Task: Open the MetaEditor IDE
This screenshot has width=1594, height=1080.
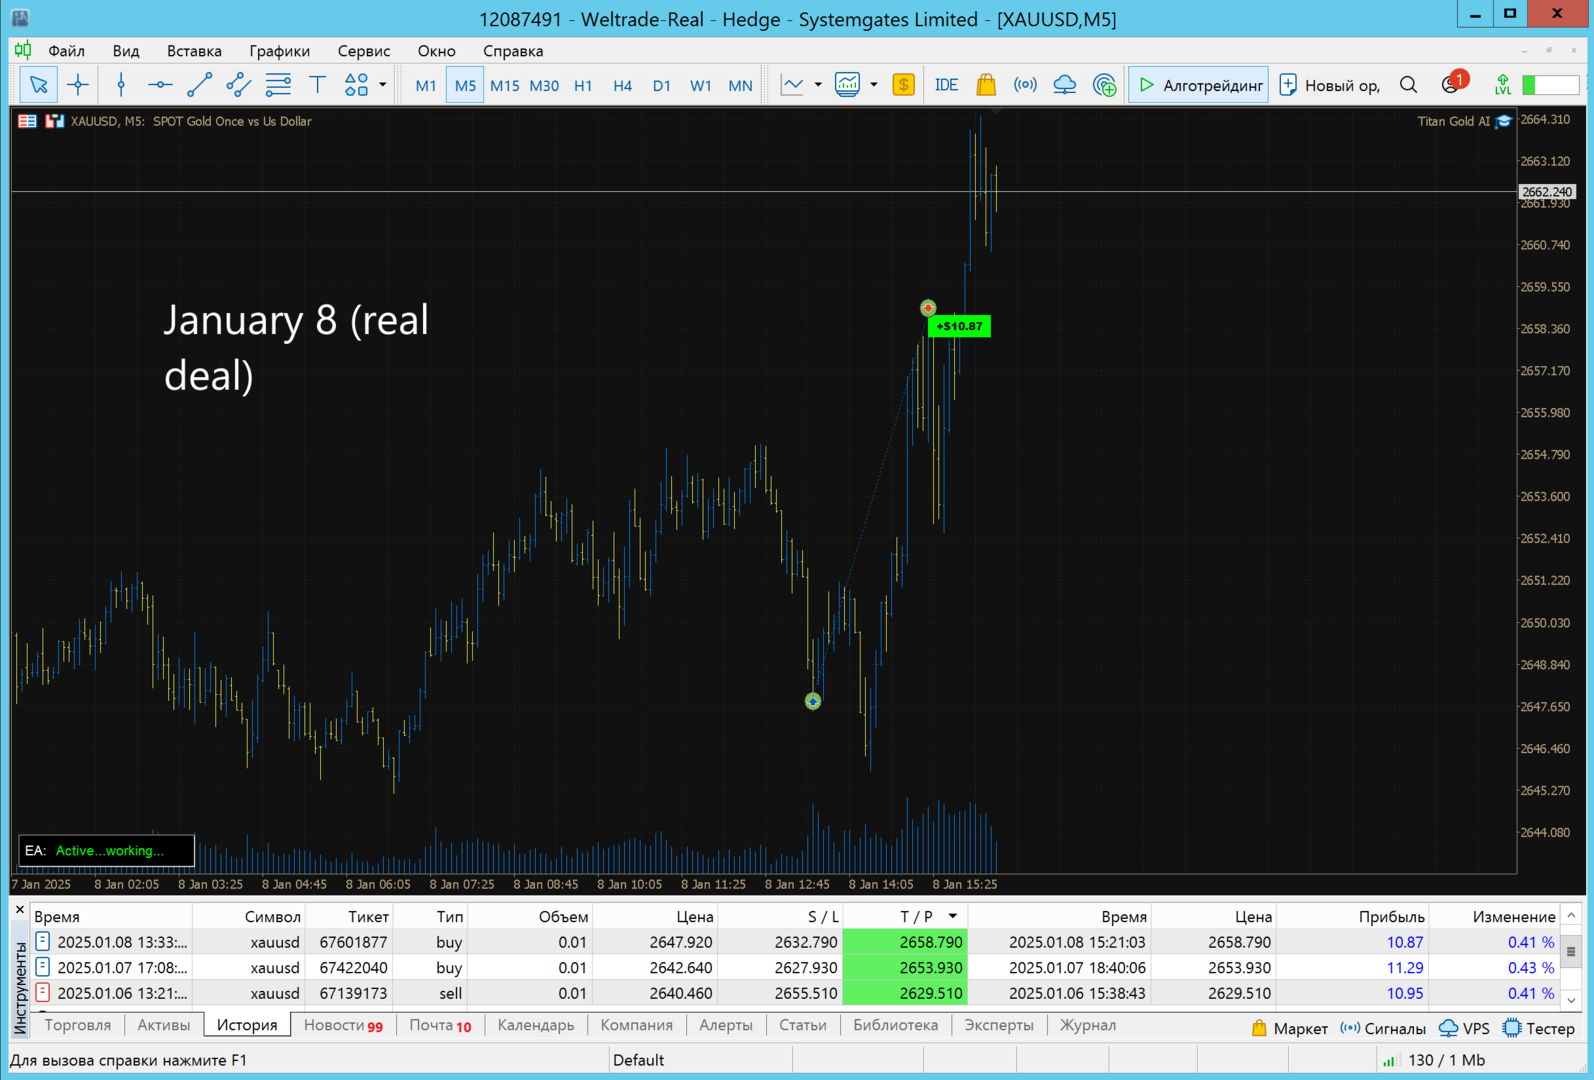Action: coord(946,85)
